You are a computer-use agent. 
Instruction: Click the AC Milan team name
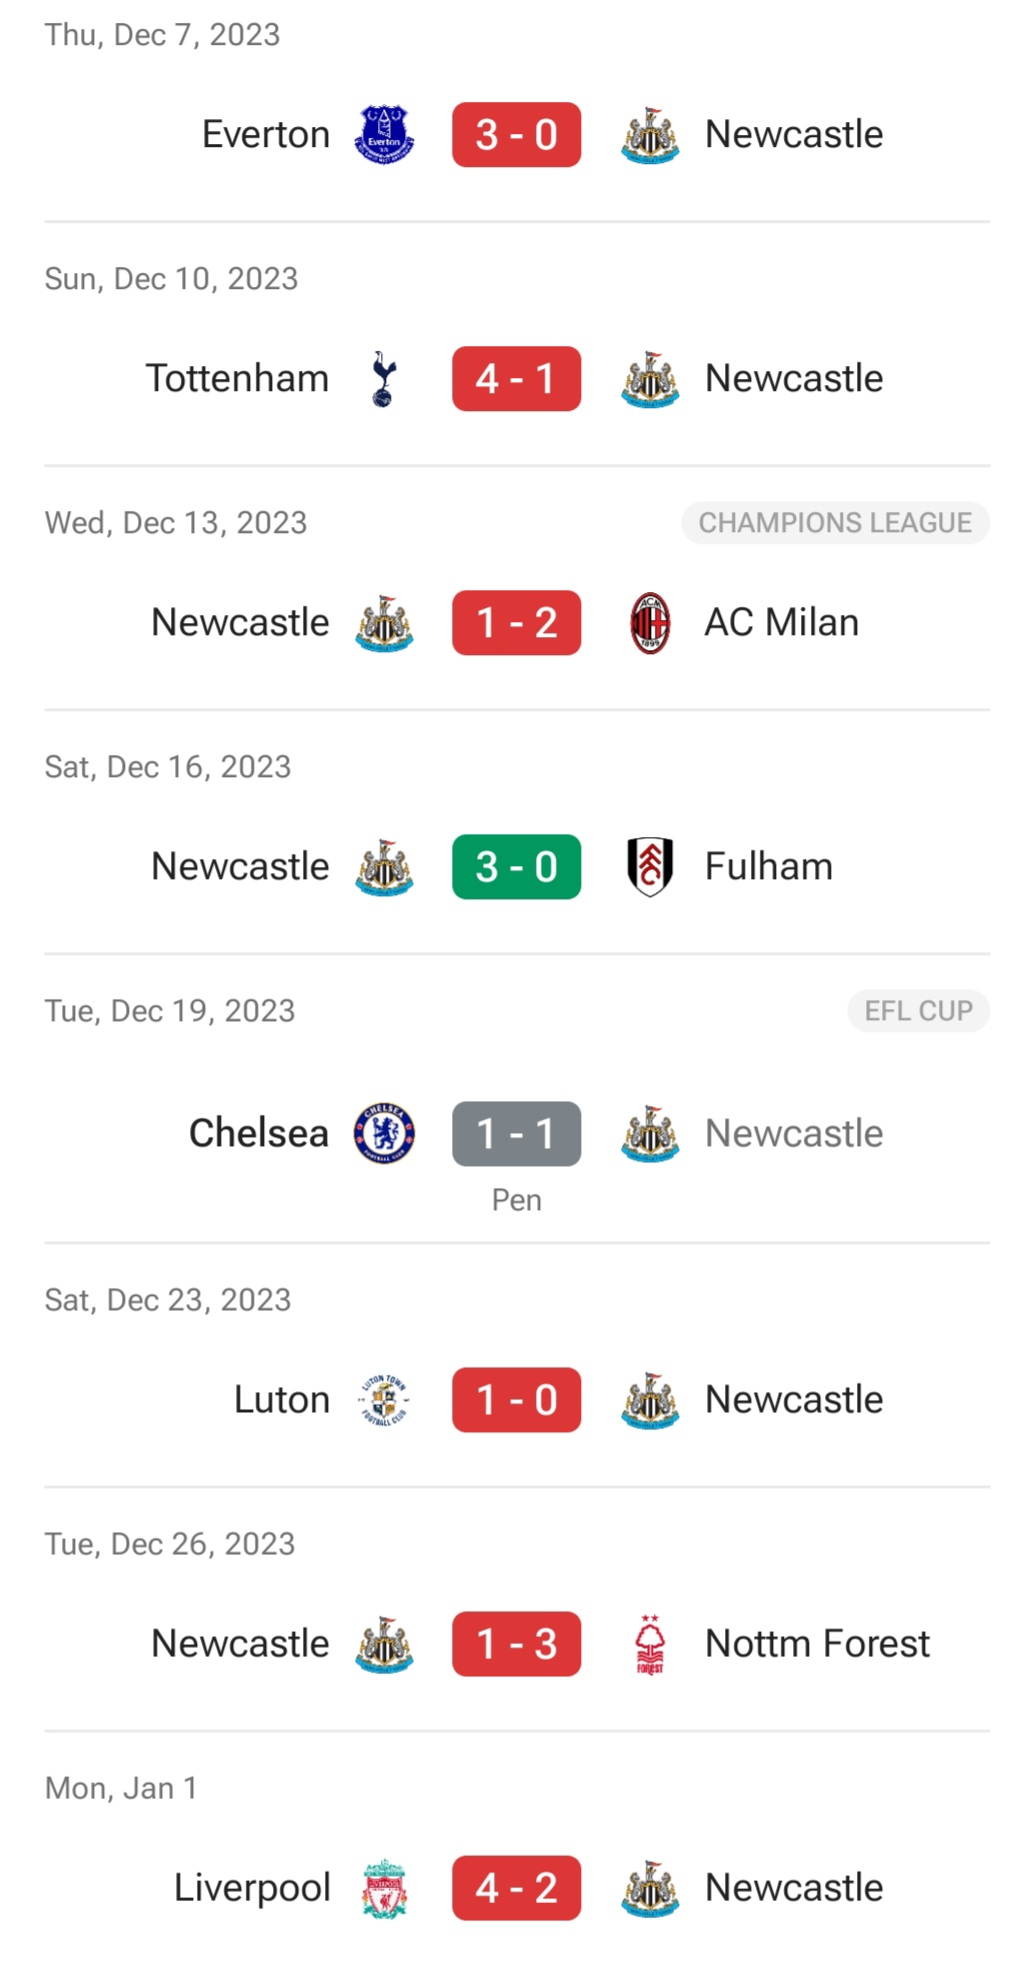coord(781,622)
